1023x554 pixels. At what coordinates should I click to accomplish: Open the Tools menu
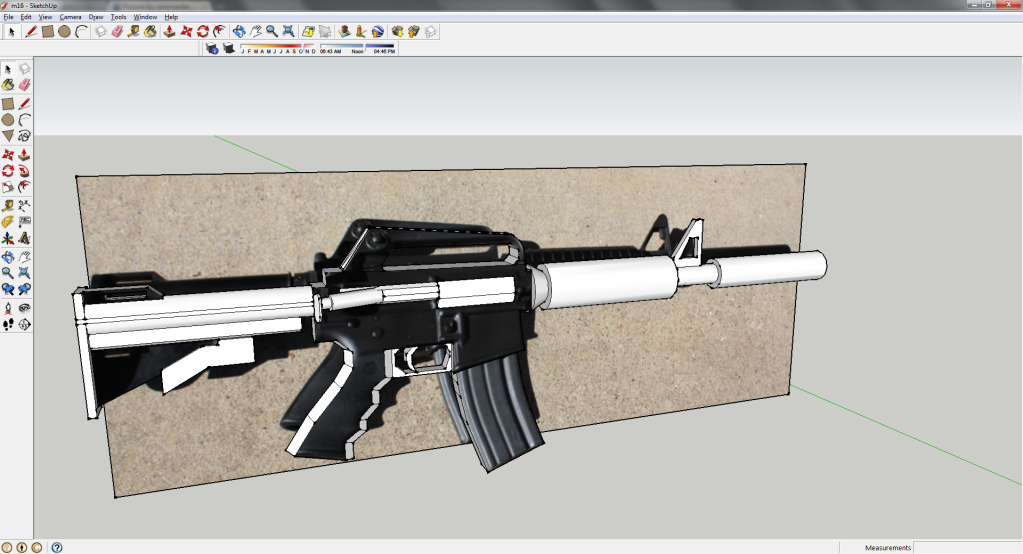[118, 17]
